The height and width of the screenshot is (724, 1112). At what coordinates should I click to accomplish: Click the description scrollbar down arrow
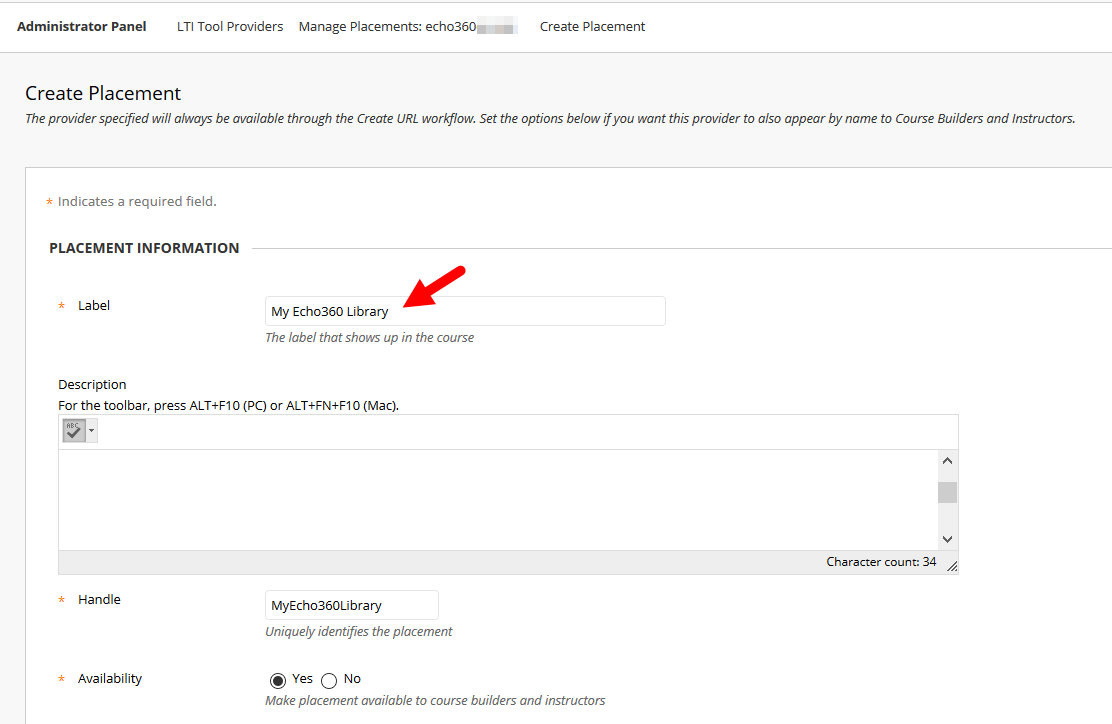coord(947,539)
